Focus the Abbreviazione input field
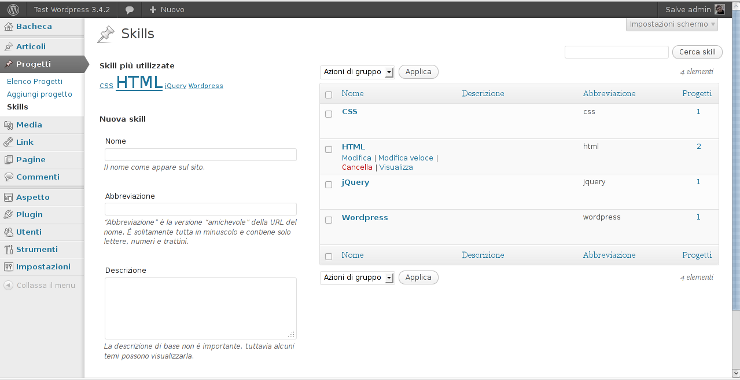 tap(201, 210)
